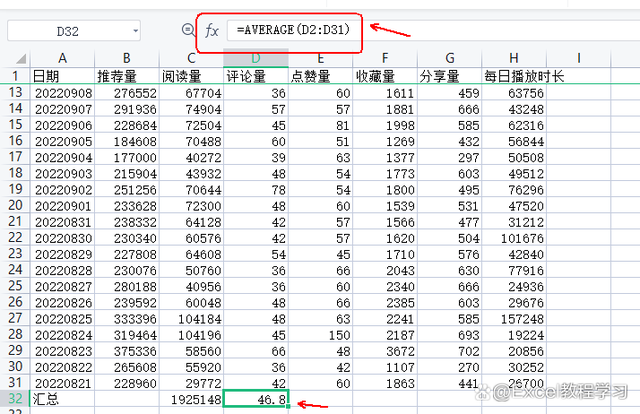Select column B header
The height and width of the screenshot is (414, 640).
tap(127, 58)
